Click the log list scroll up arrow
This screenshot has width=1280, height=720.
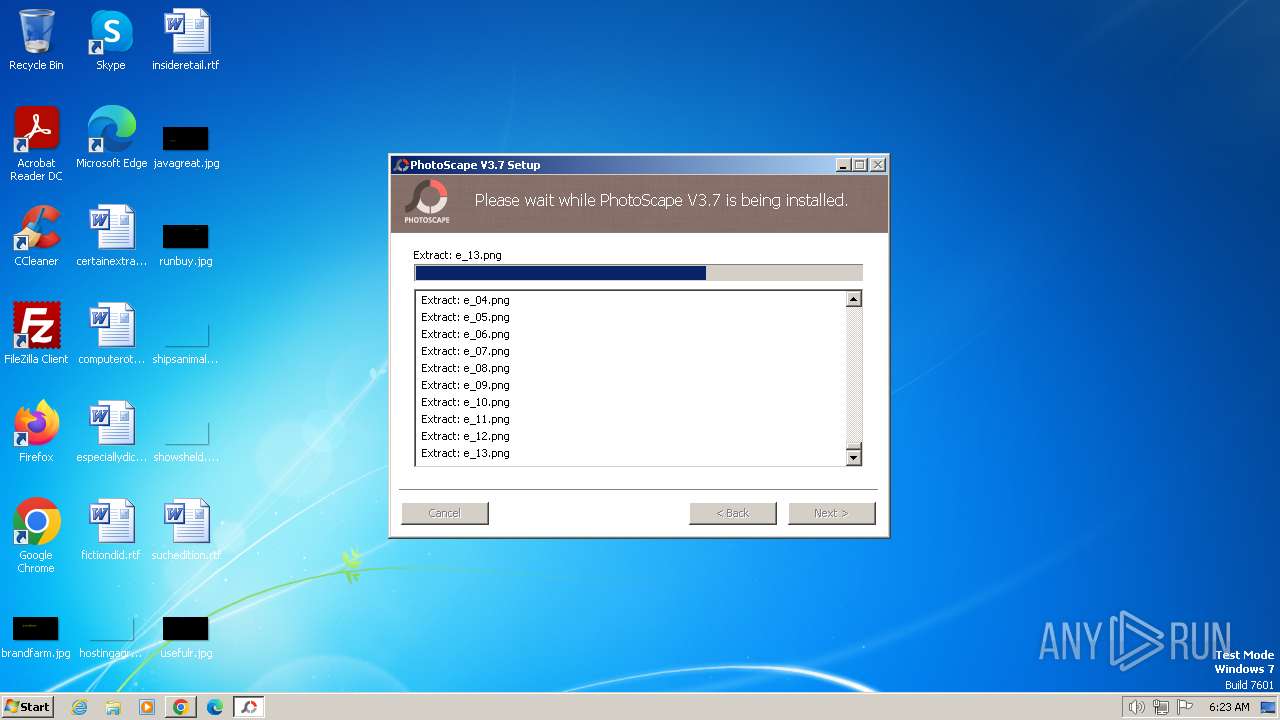(x=854, y=299)
